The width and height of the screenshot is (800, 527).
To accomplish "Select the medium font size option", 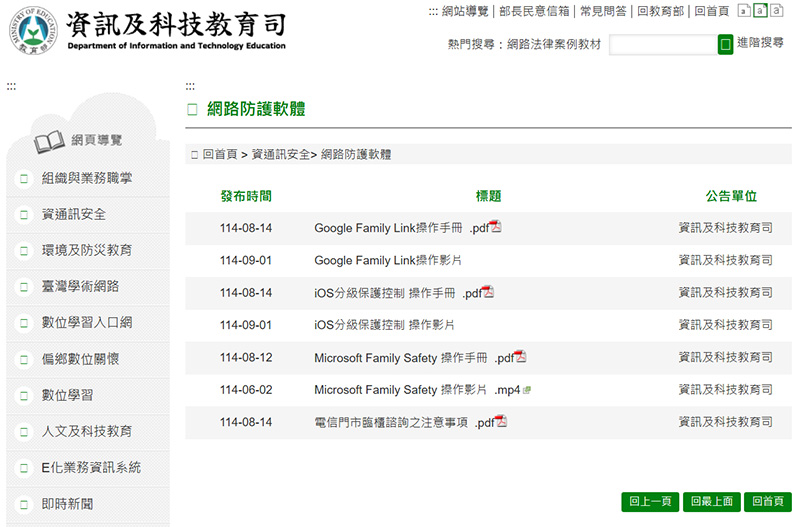I will click(760, 11).
